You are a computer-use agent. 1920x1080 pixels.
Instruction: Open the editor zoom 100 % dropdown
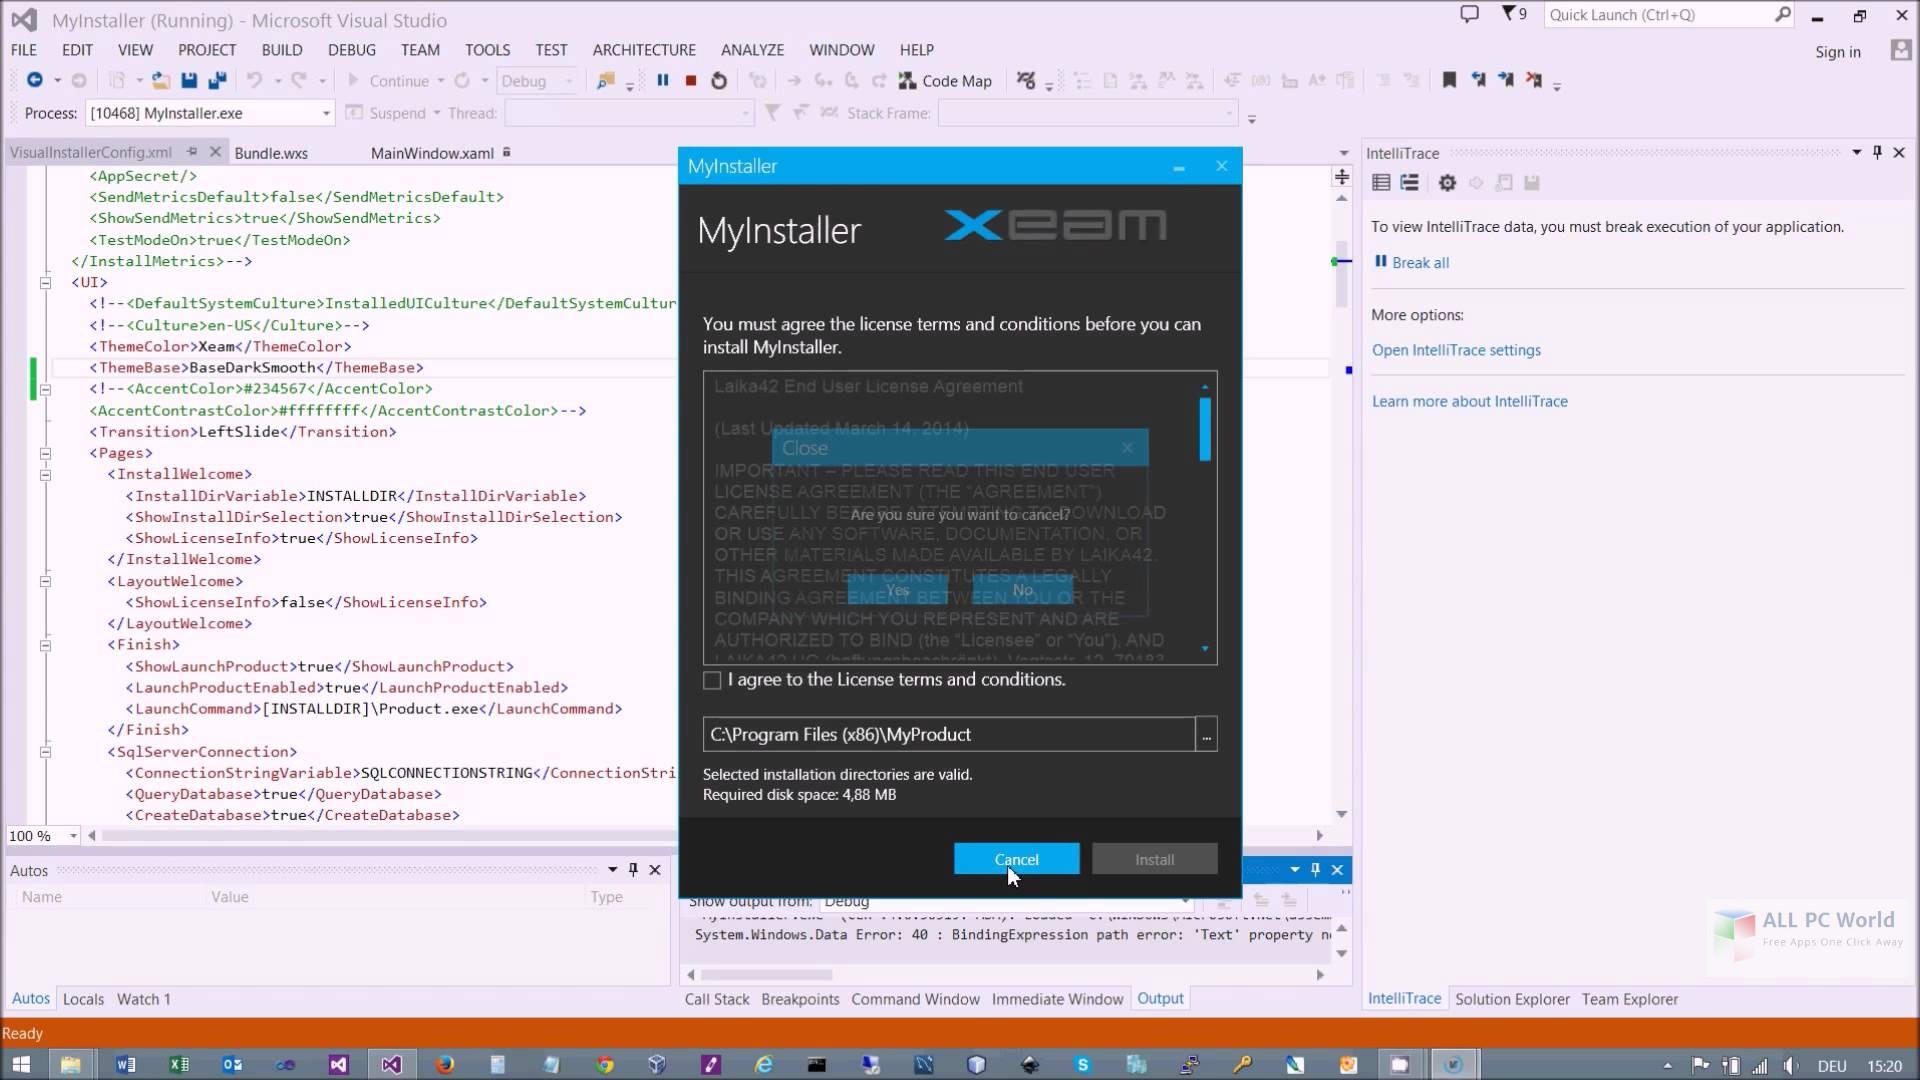tap(43, 836)
